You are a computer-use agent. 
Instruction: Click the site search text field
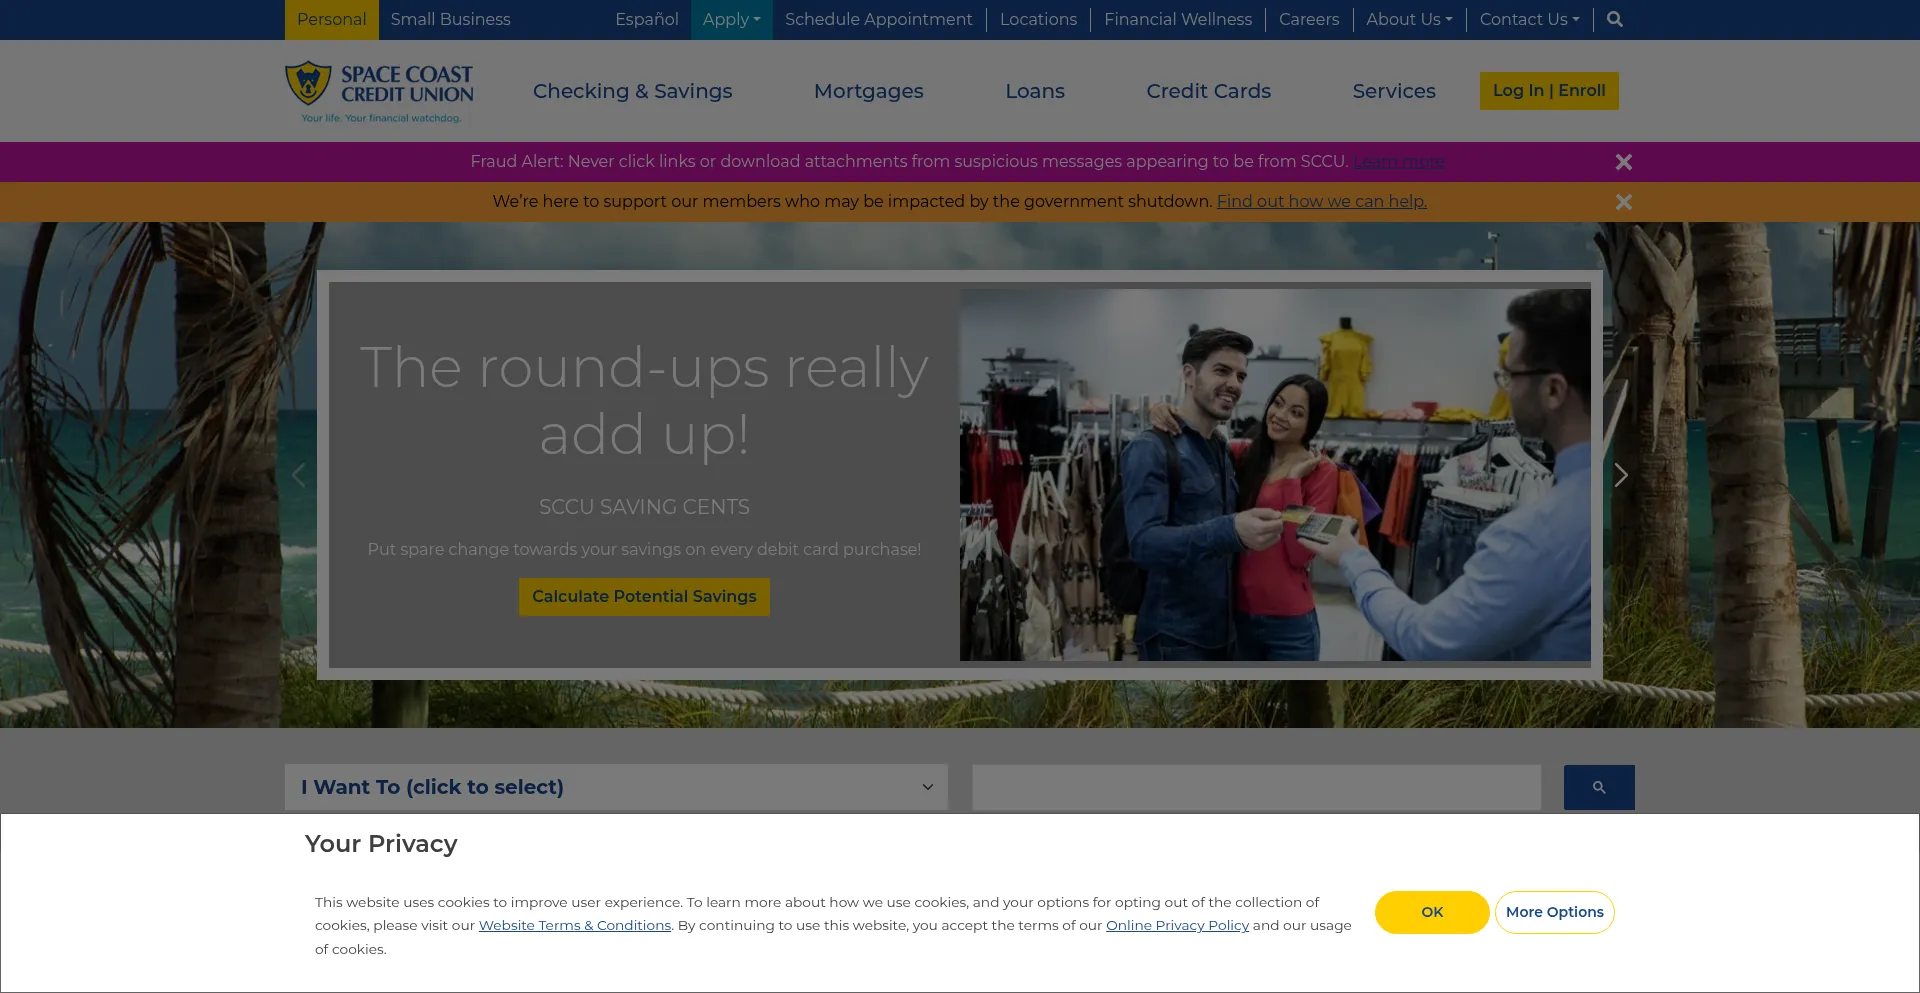pyautogui.click(x=1256, y=787)
